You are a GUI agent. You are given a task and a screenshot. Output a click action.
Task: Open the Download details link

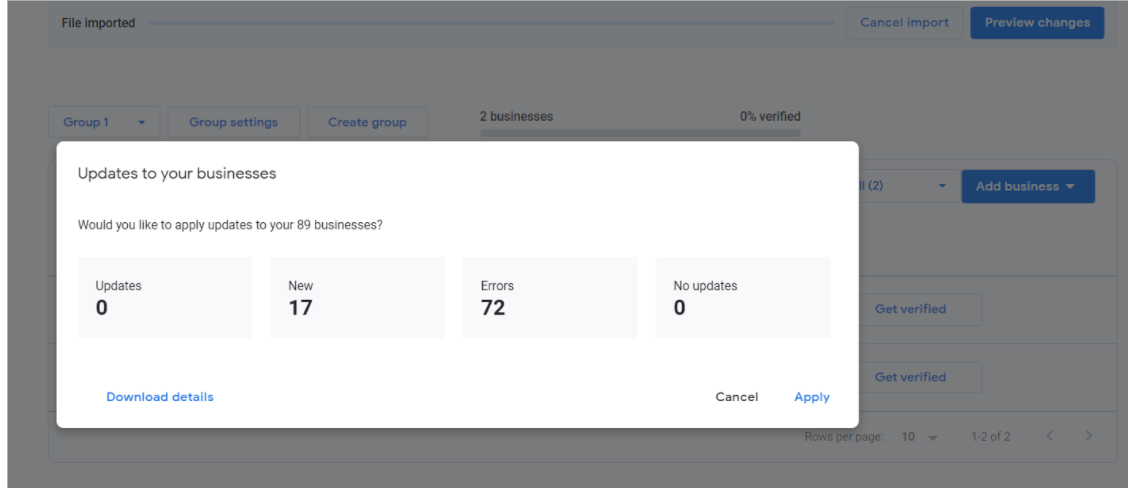click(x=160, y=397)
